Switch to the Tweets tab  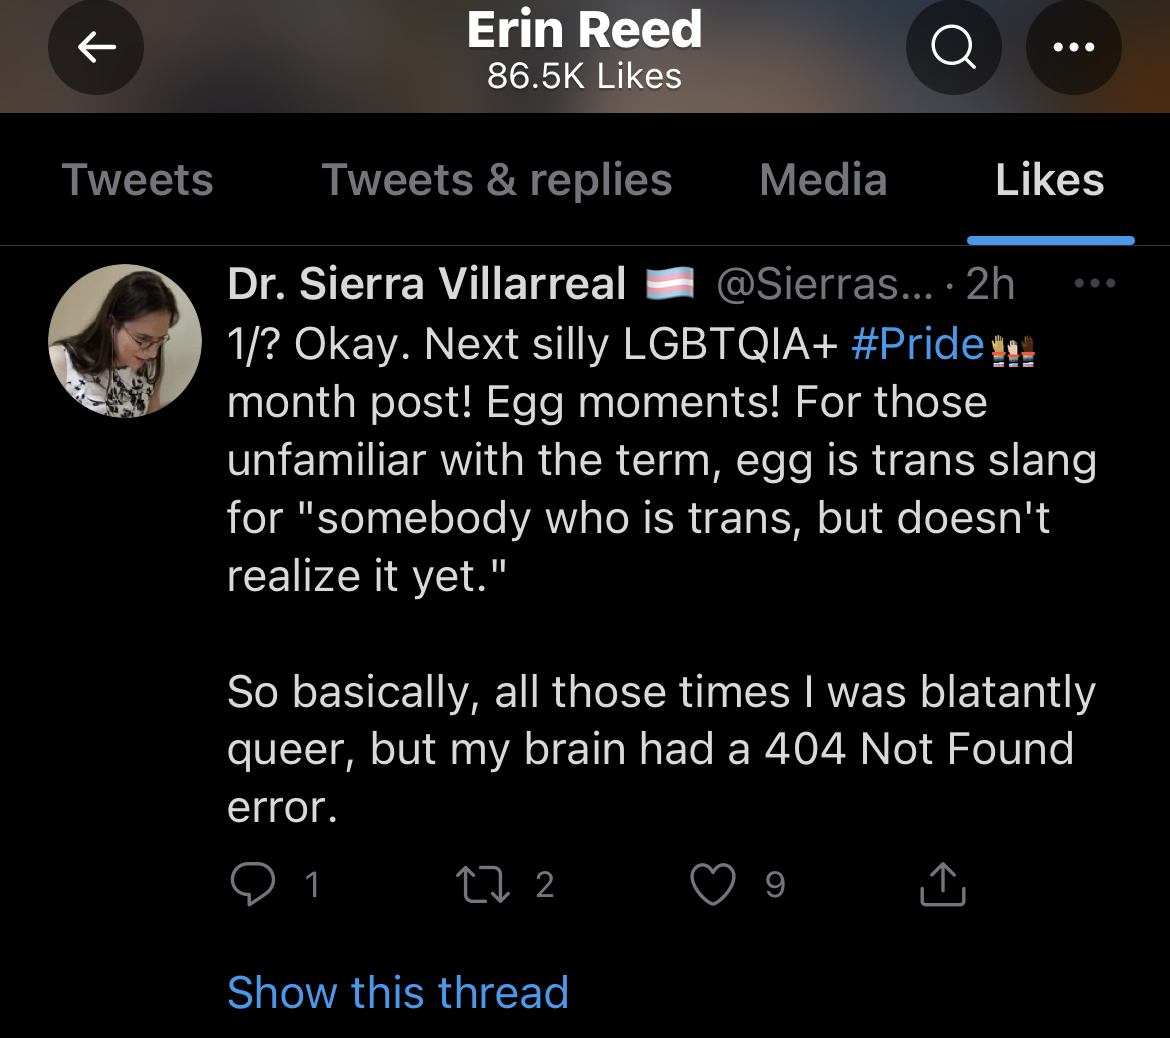[x=138, y=181]
